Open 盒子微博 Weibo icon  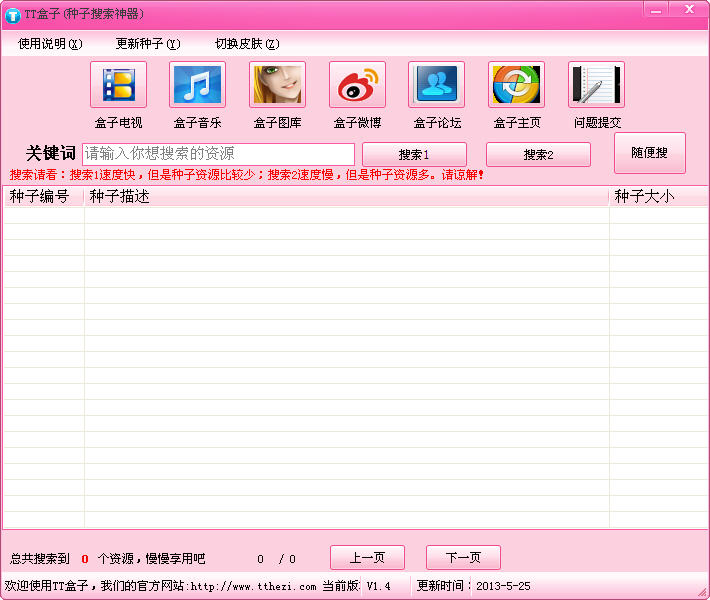pyautogui.click(x=358, y=85)
